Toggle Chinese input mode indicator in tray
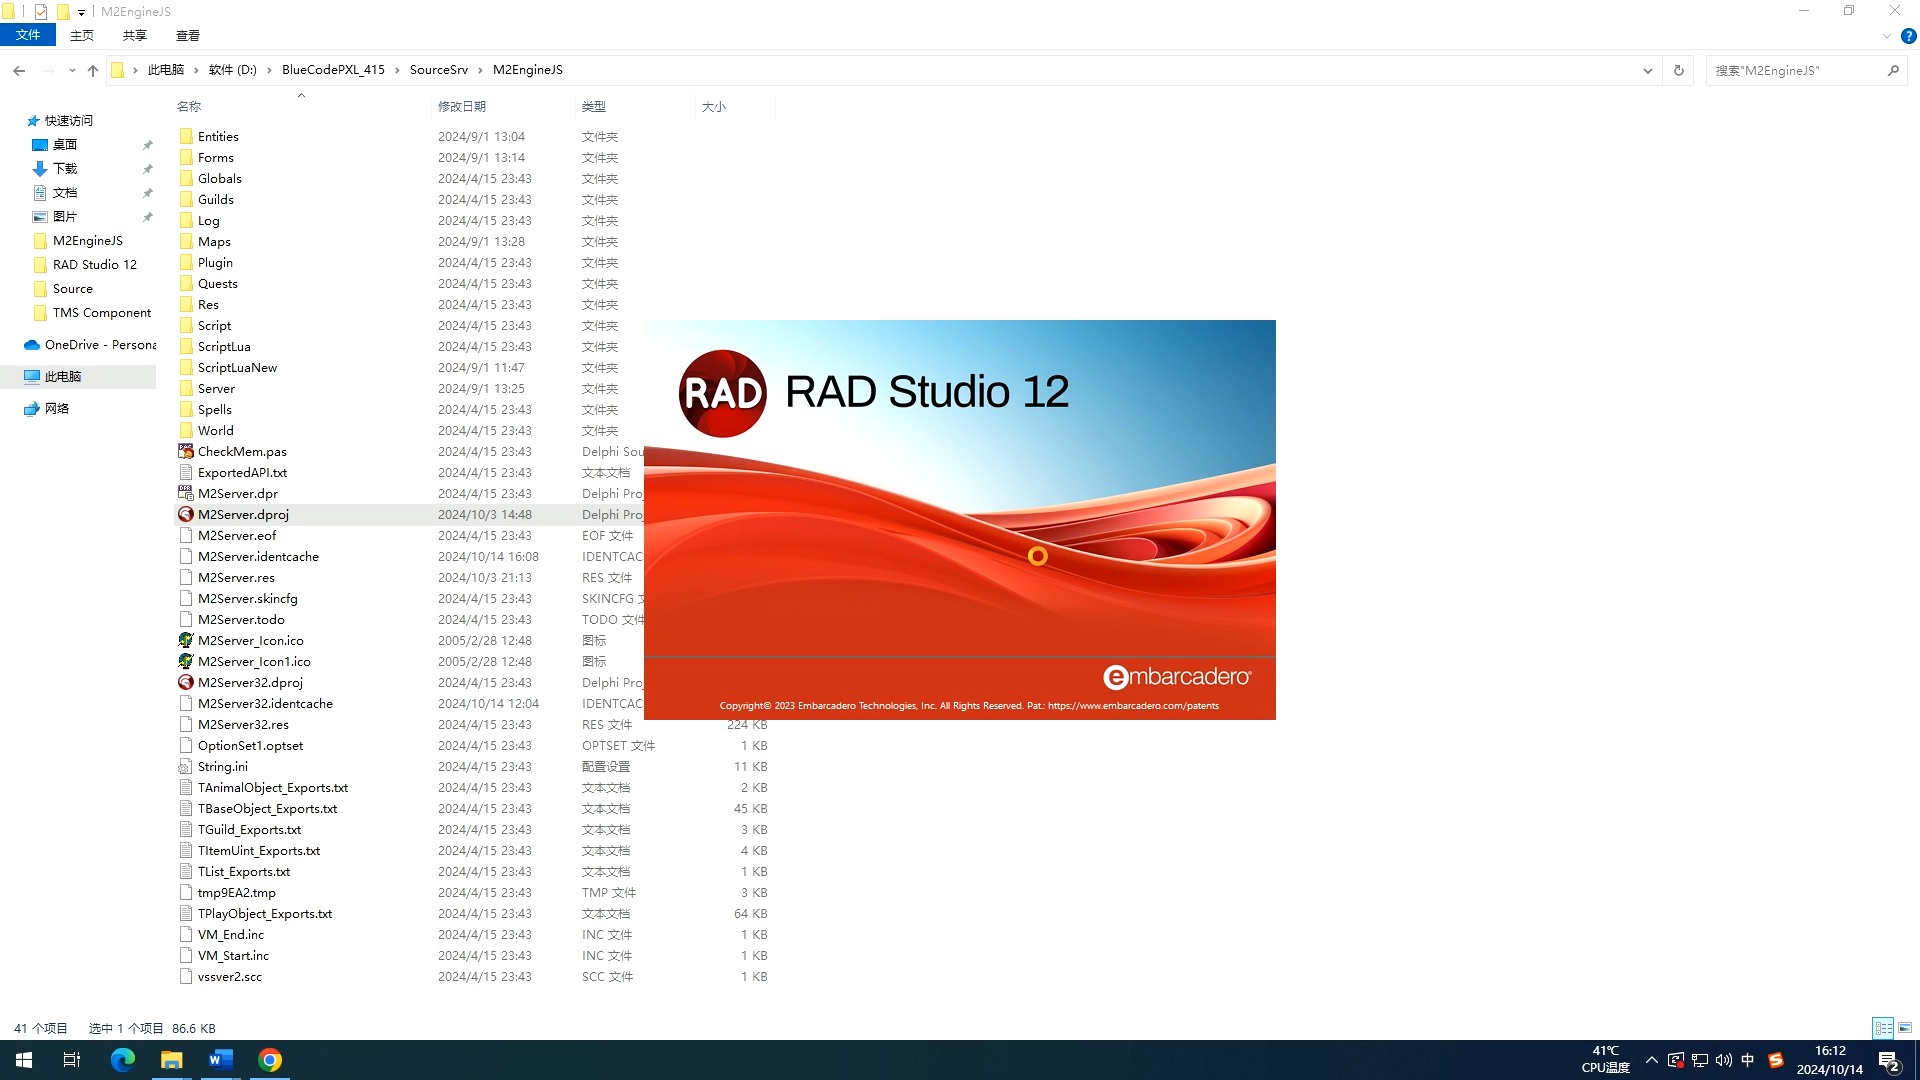Image resolution: width=1920 pixels, height=1080 pixels. pos(1747,1060)
